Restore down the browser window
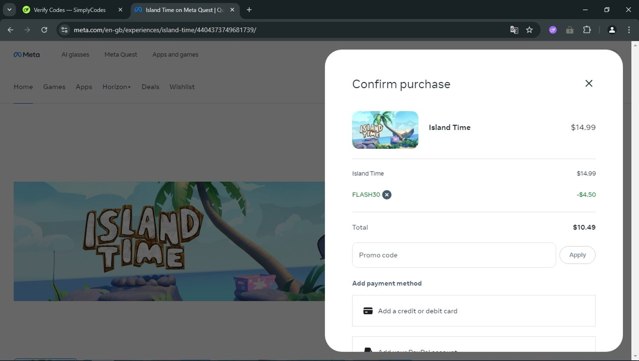This screenshot has width=639, height=361. coord(607,10)
